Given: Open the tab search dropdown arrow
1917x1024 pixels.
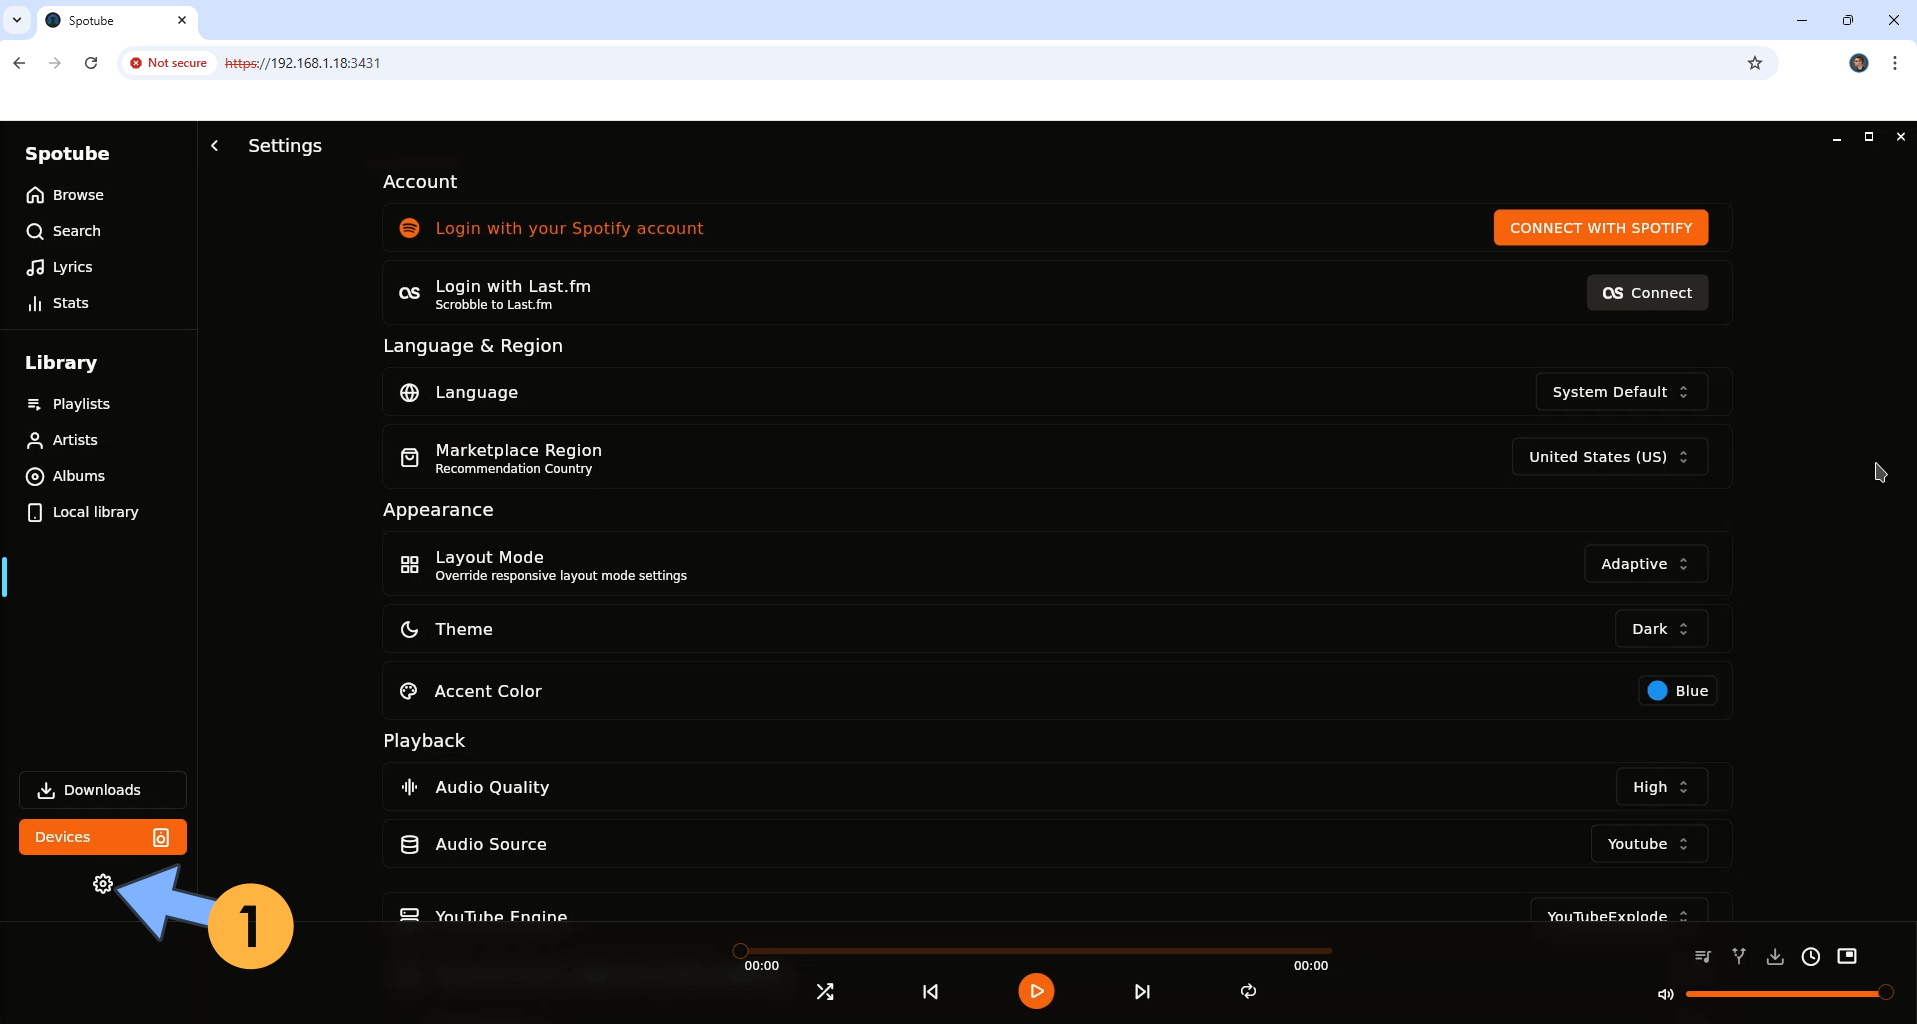Looking at the screenshot, I should [17, 20].
